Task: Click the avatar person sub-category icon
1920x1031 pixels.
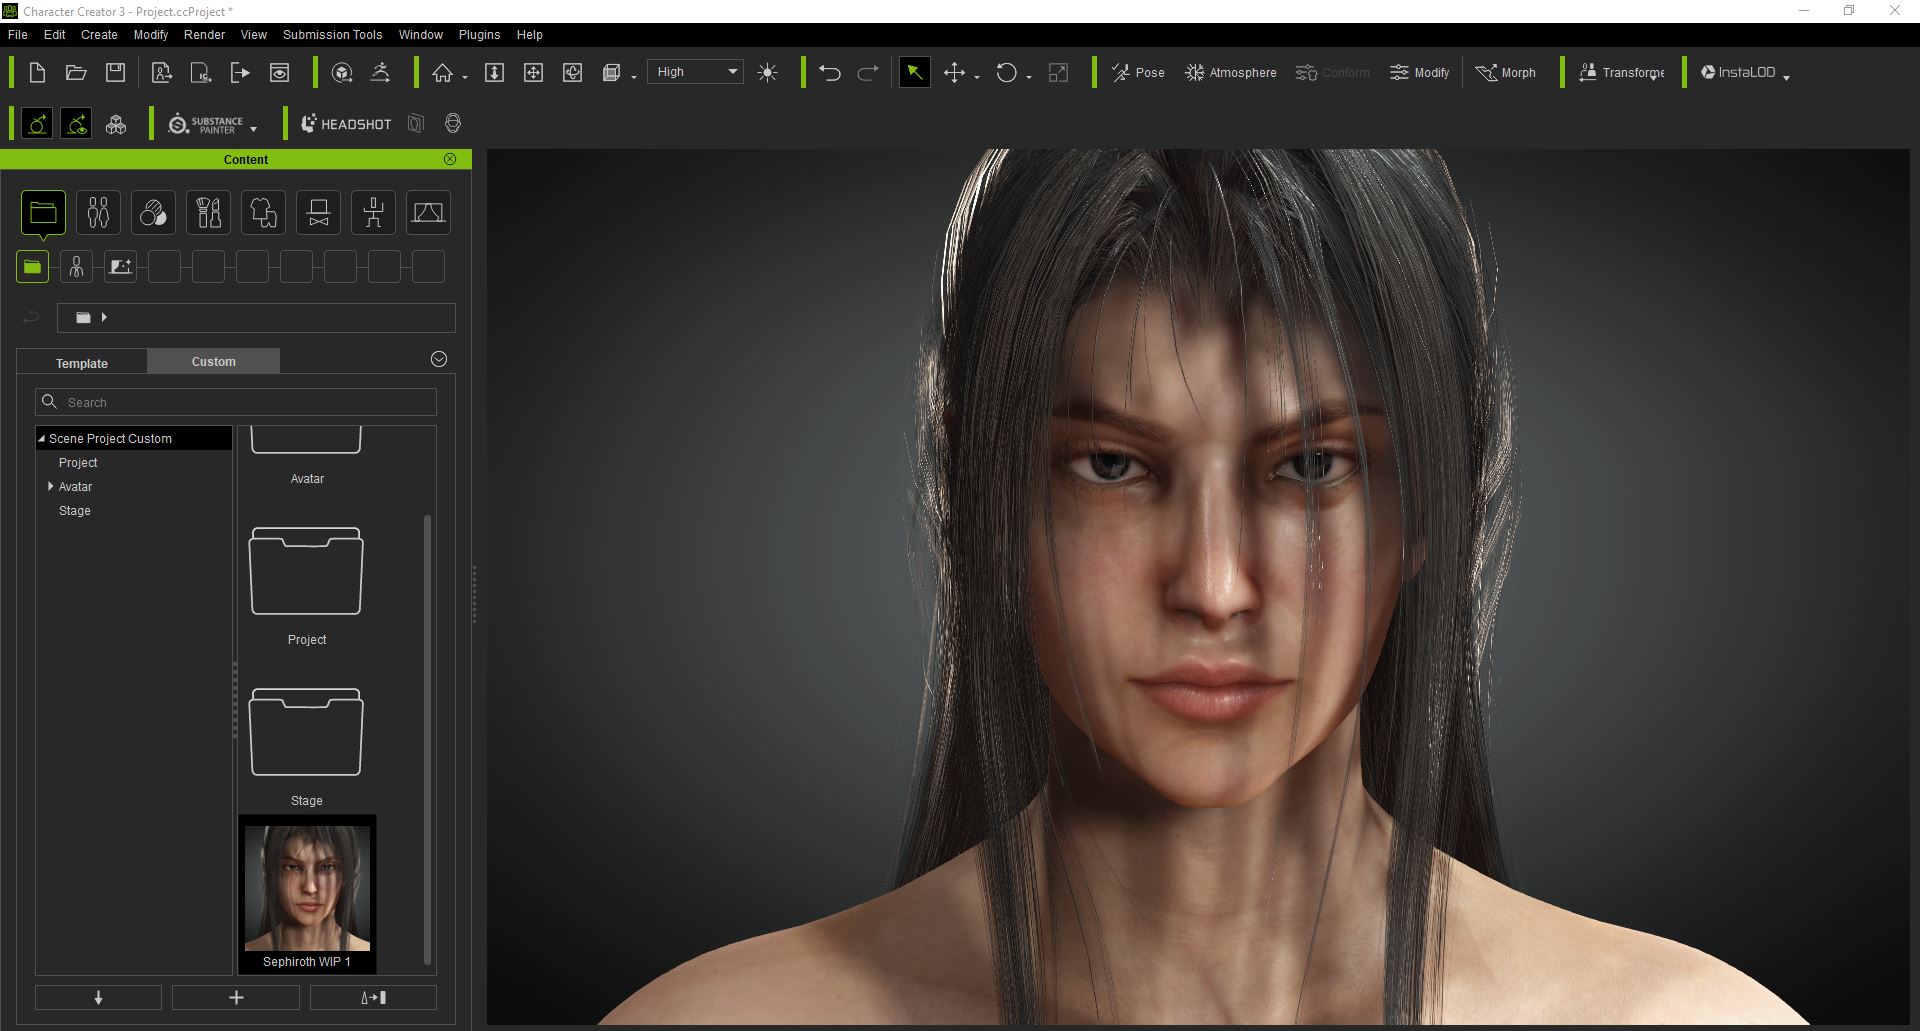Action: (76, 267)
